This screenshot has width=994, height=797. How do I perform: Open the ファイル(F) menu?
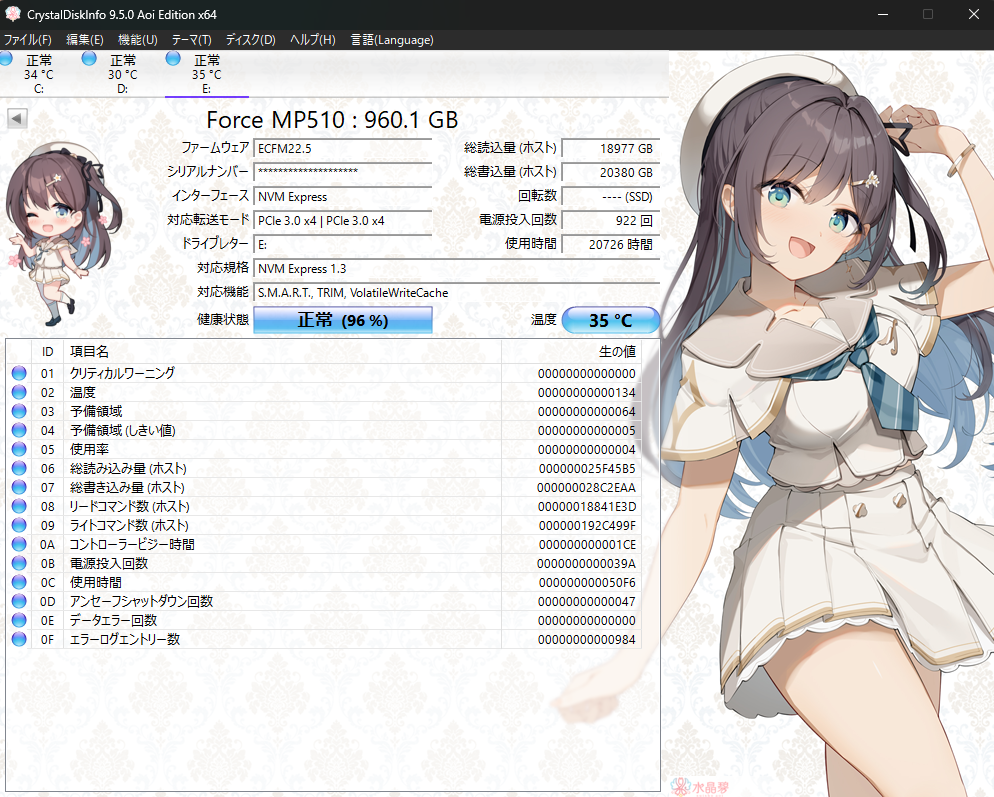pos(27,40)
